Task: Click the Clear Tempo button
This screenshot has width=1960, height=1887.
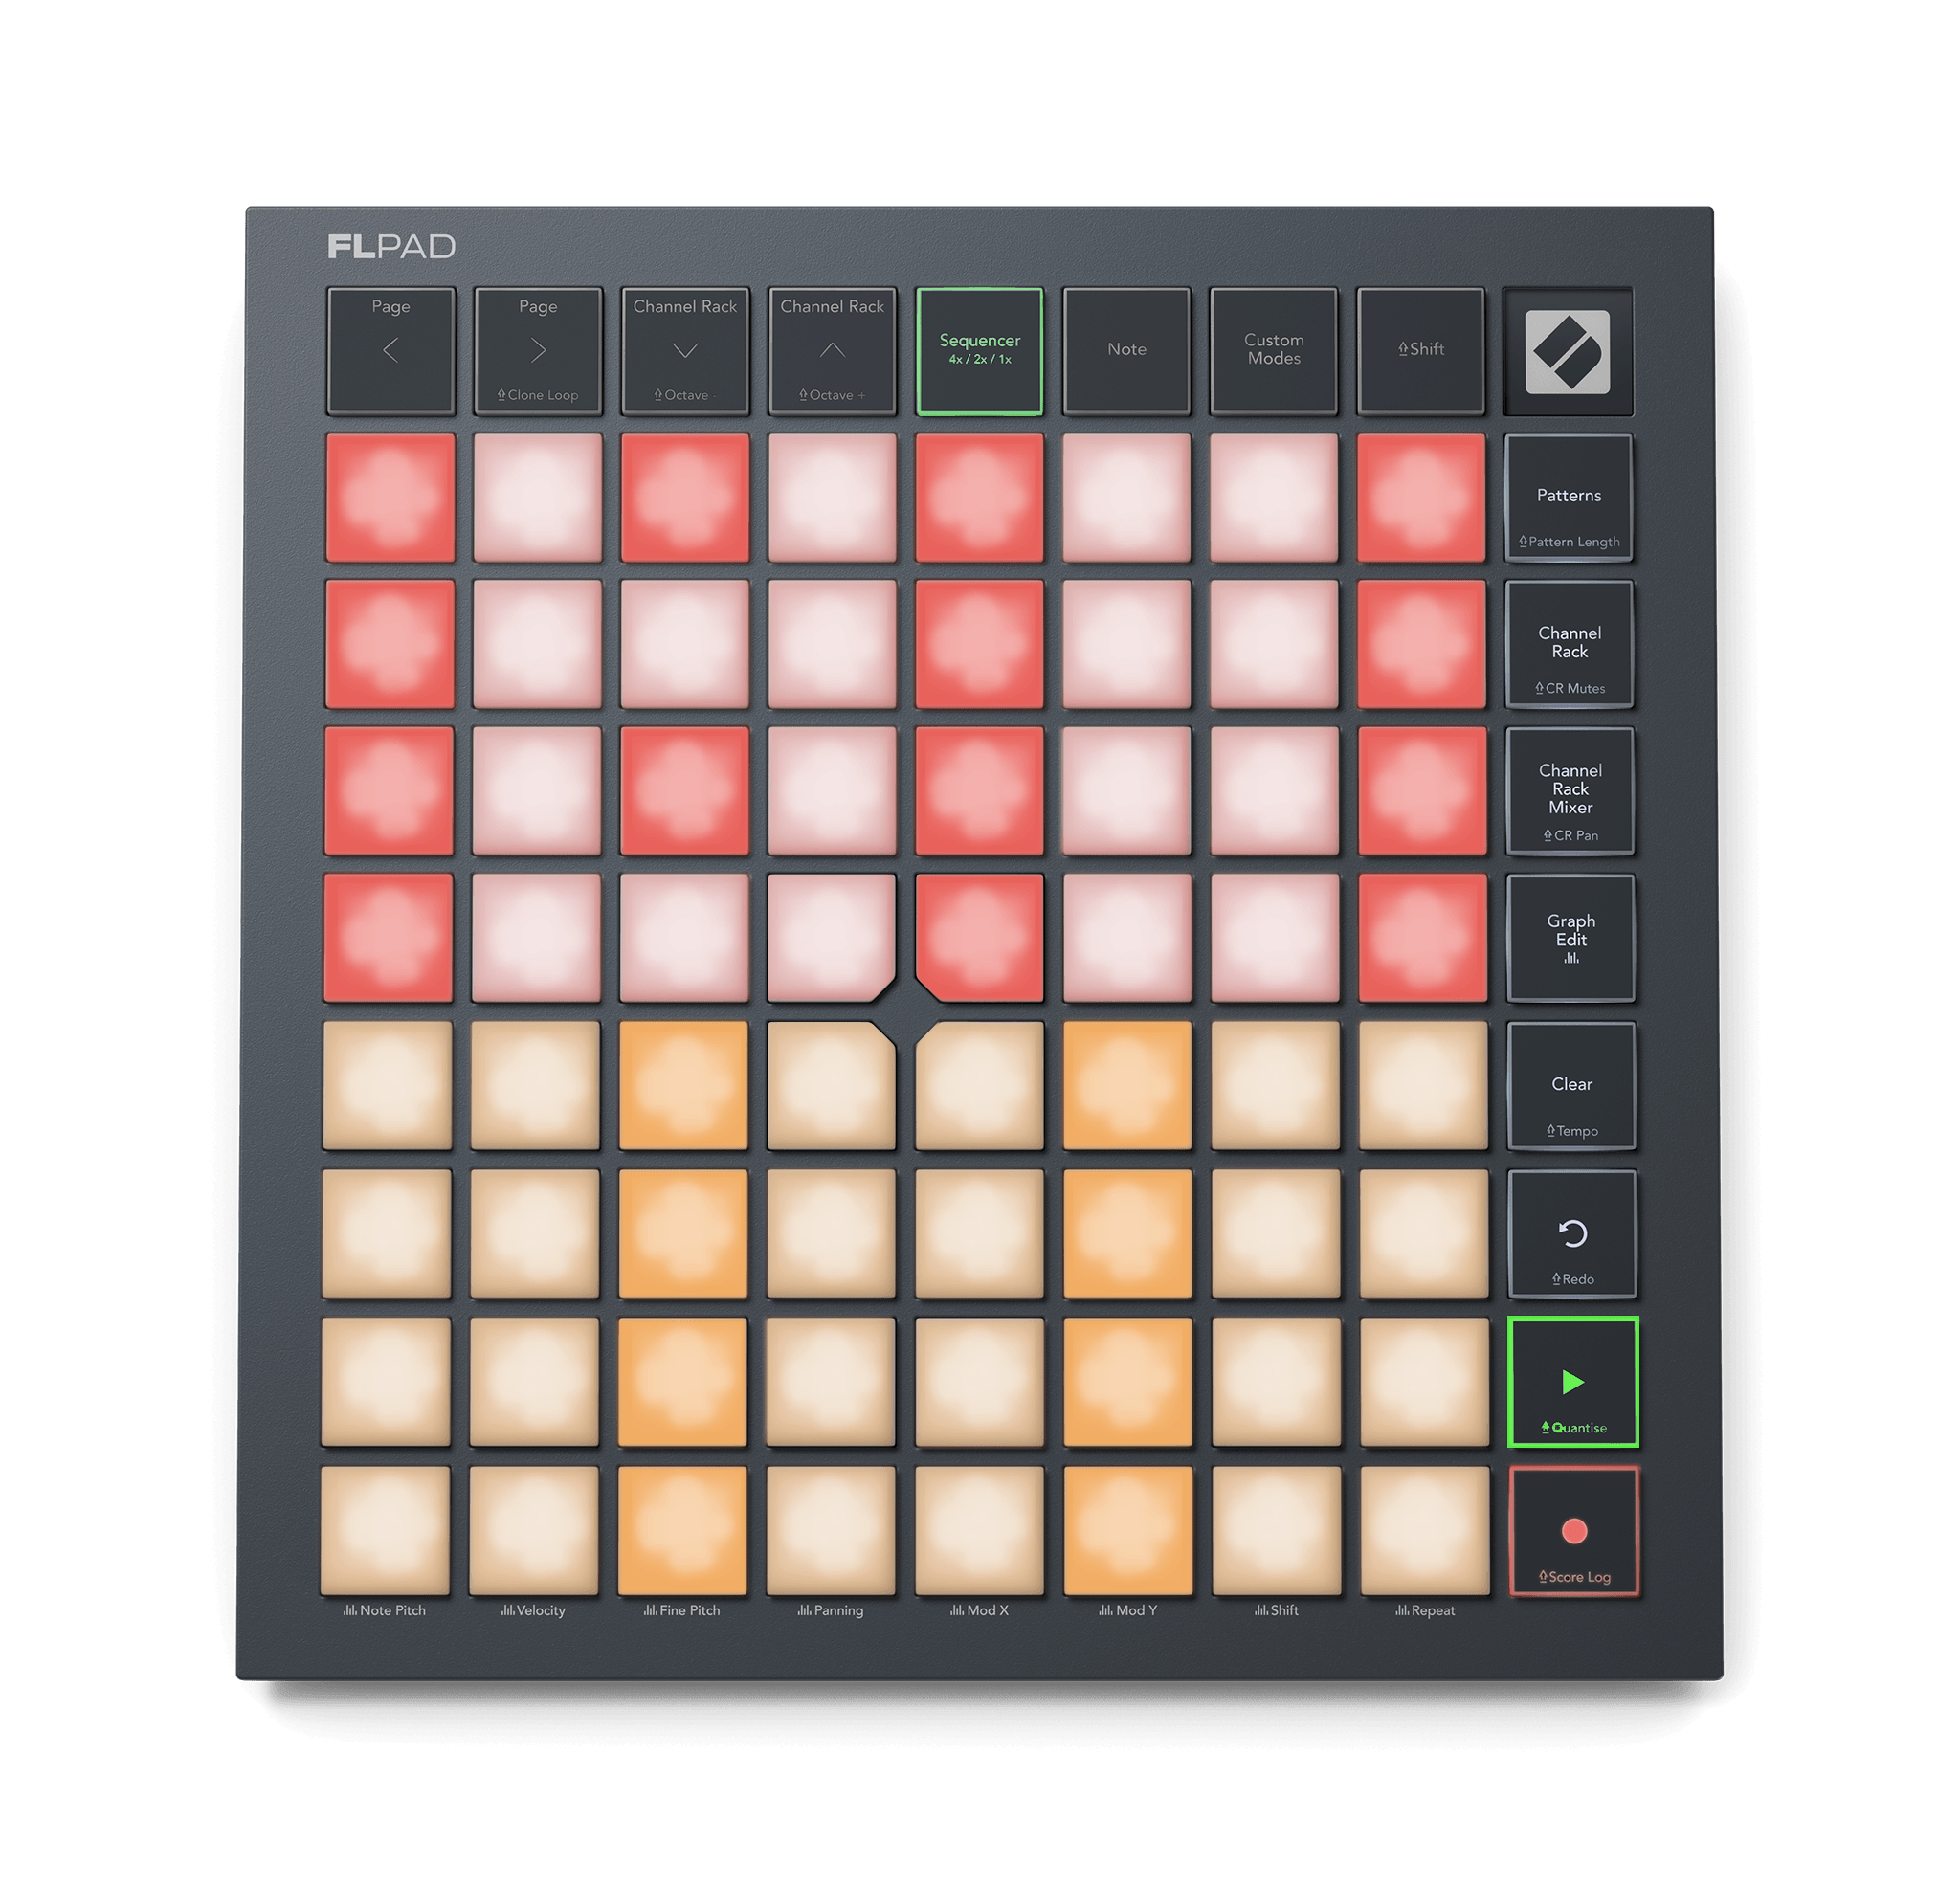Action: pos(1571,1086)
